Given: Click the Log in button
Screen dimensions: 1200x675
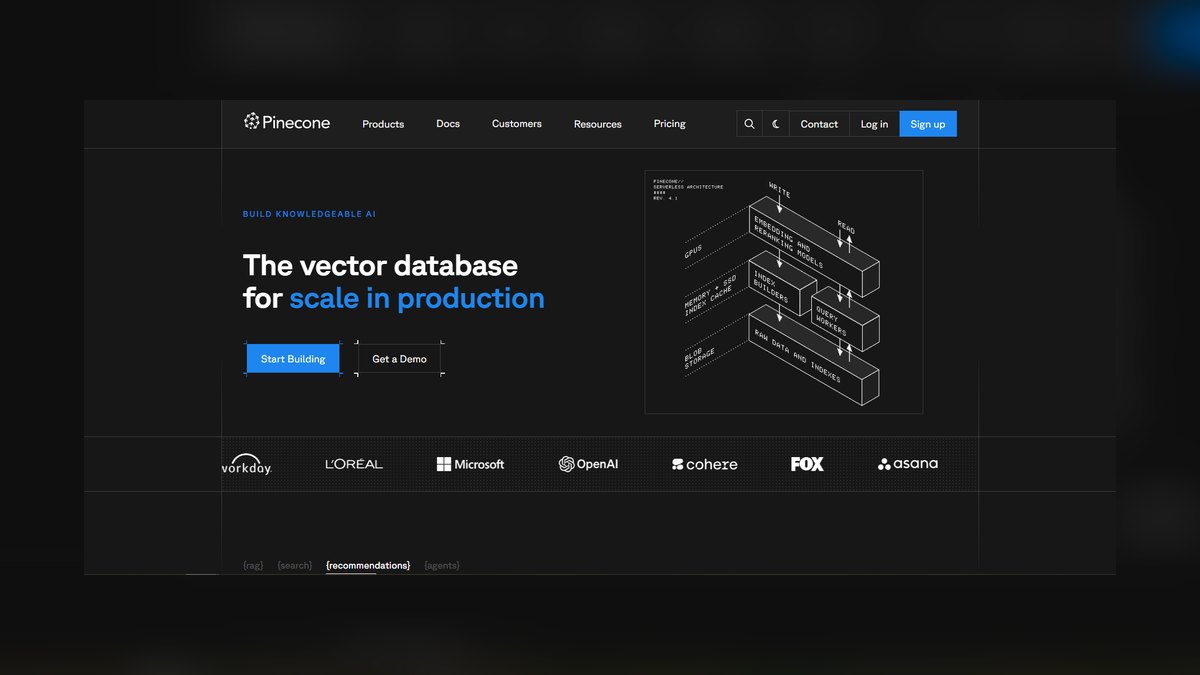Looking at the screenshot, I should pos(874,124).
